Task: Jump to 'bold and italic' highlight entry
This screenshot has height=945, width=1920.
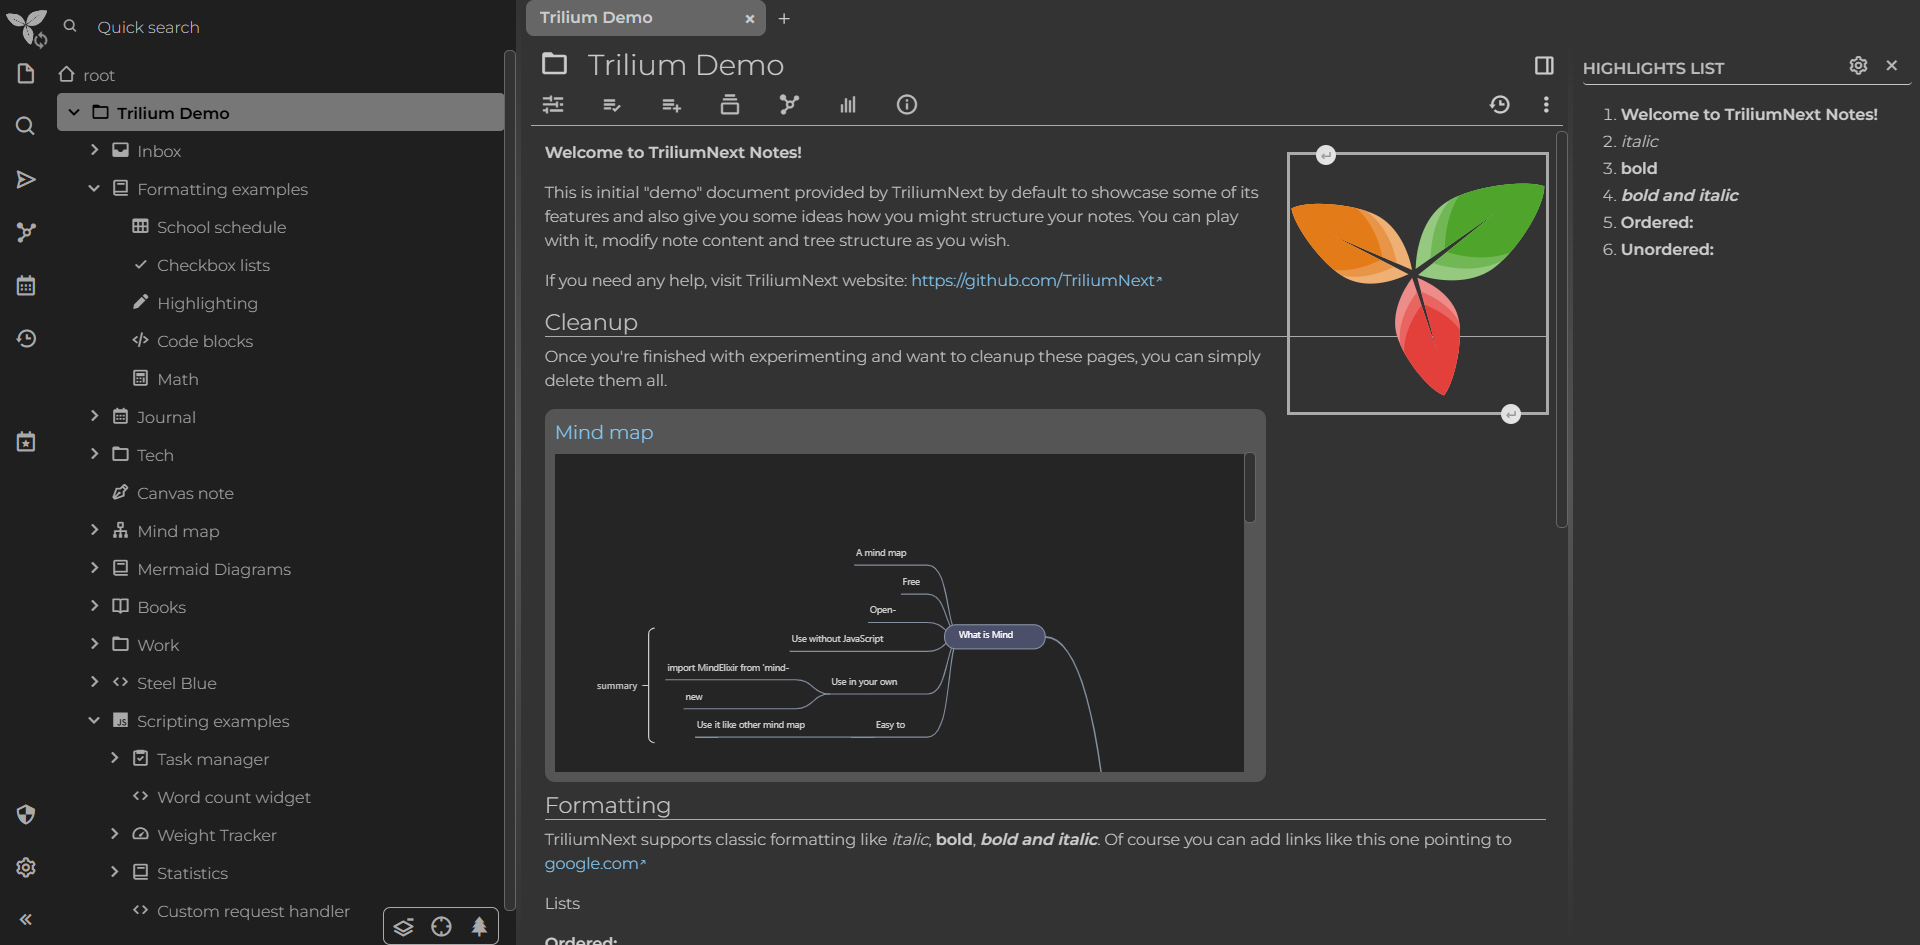Action: tap(1679, 195)
